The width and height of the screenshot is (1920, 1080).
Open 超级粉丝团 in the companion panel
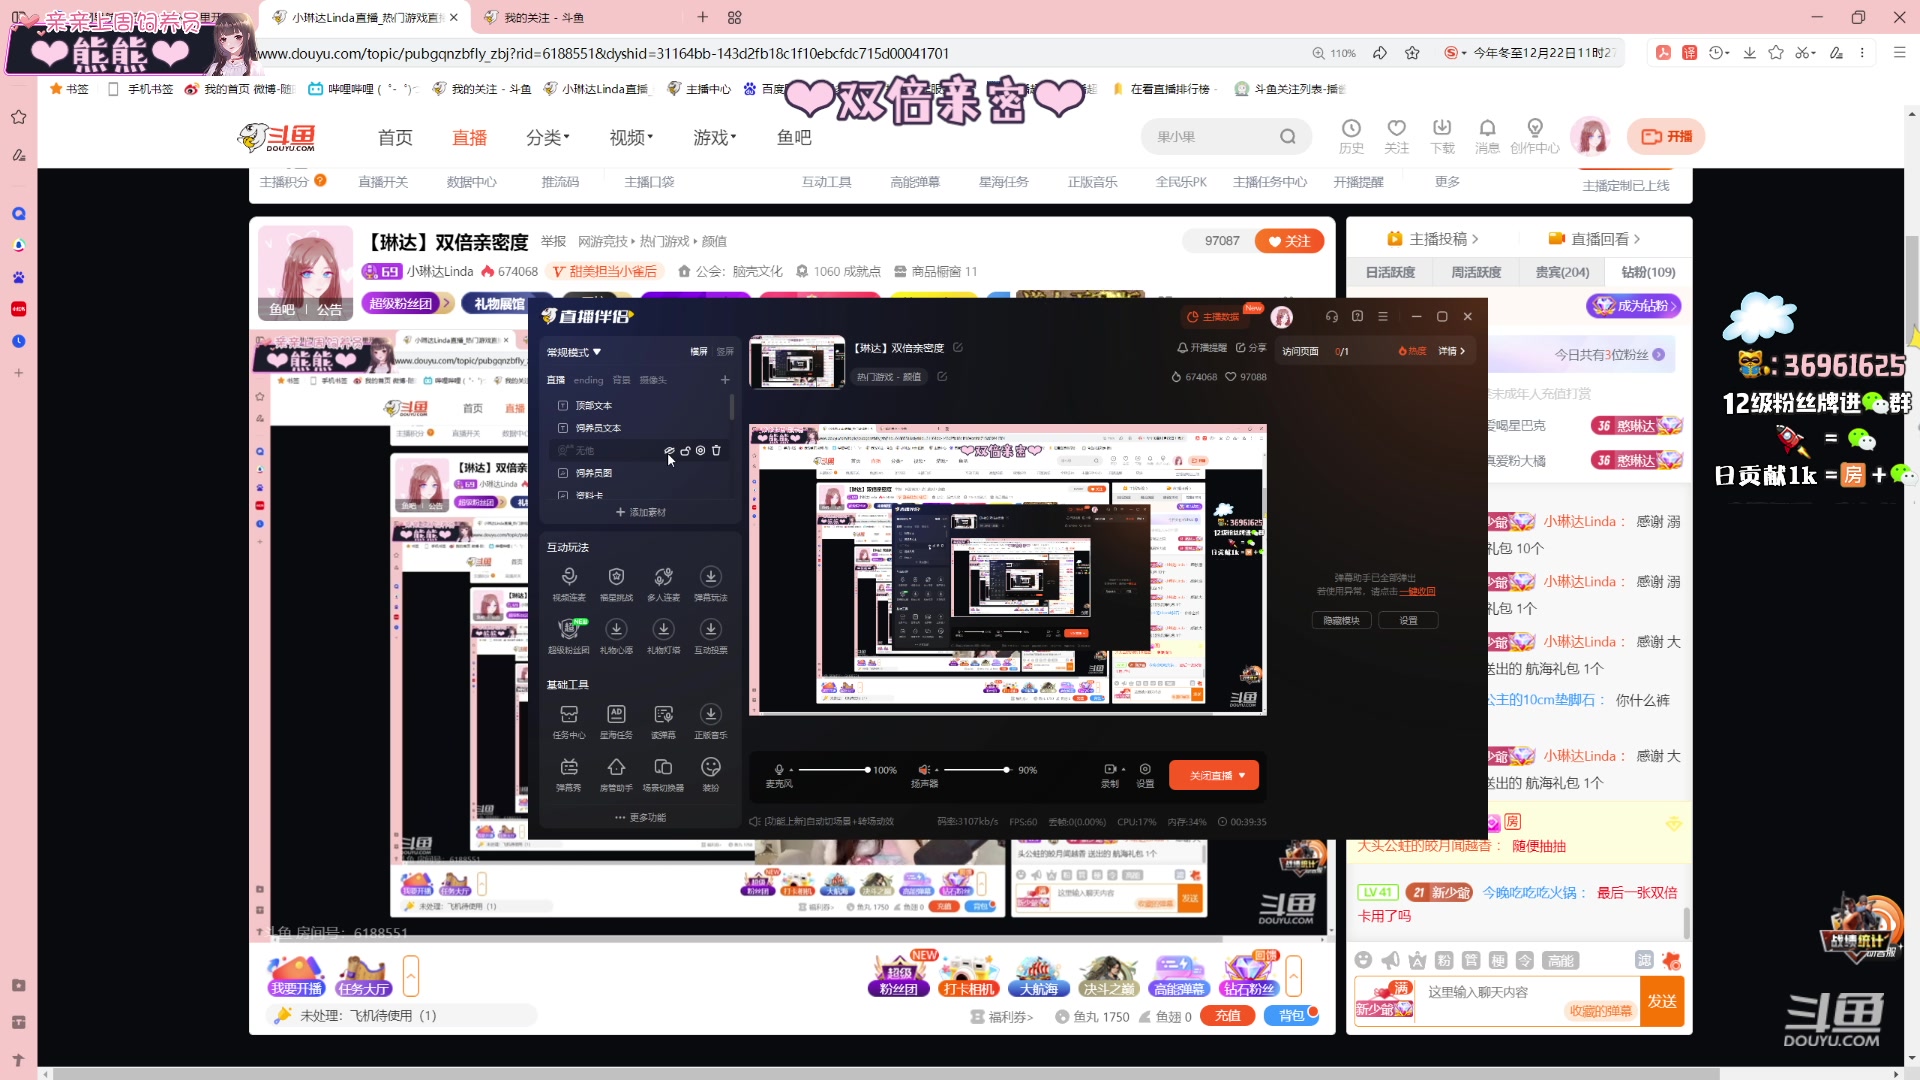(569, 636)
